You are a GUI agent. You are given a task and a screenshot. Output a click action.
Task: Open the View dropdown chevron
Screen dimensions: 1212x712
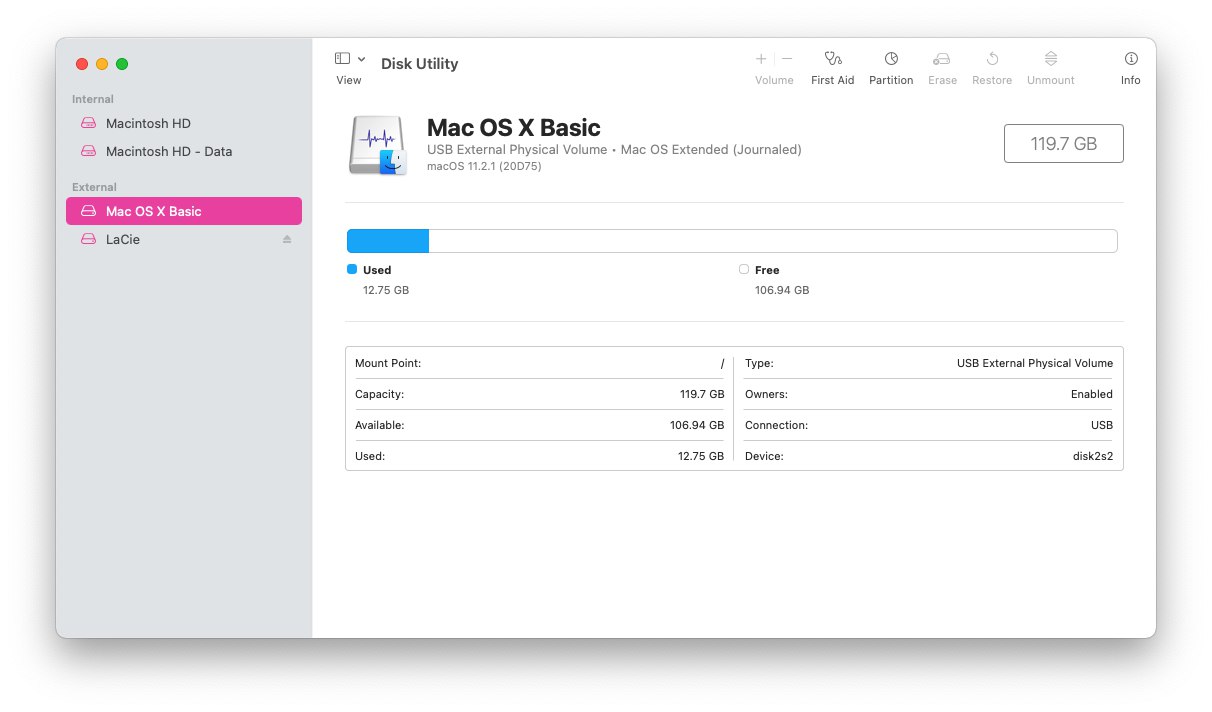[361, 59]
